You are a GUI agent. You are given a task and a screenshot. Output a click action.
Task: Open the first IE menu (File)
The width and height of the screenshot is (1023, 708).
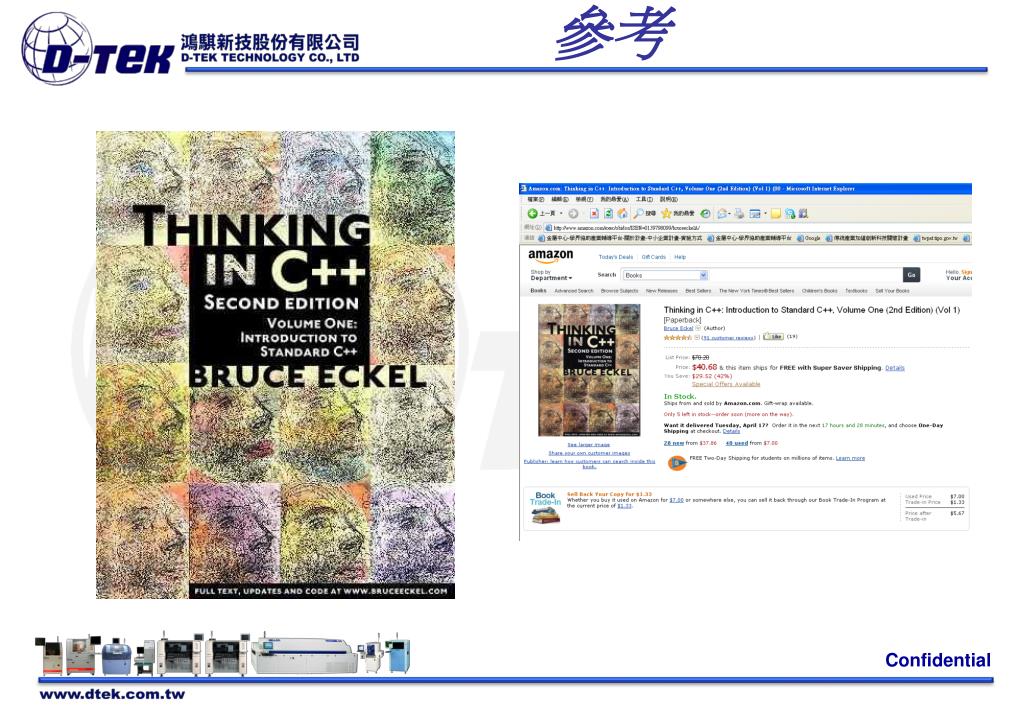coord(536,199)
